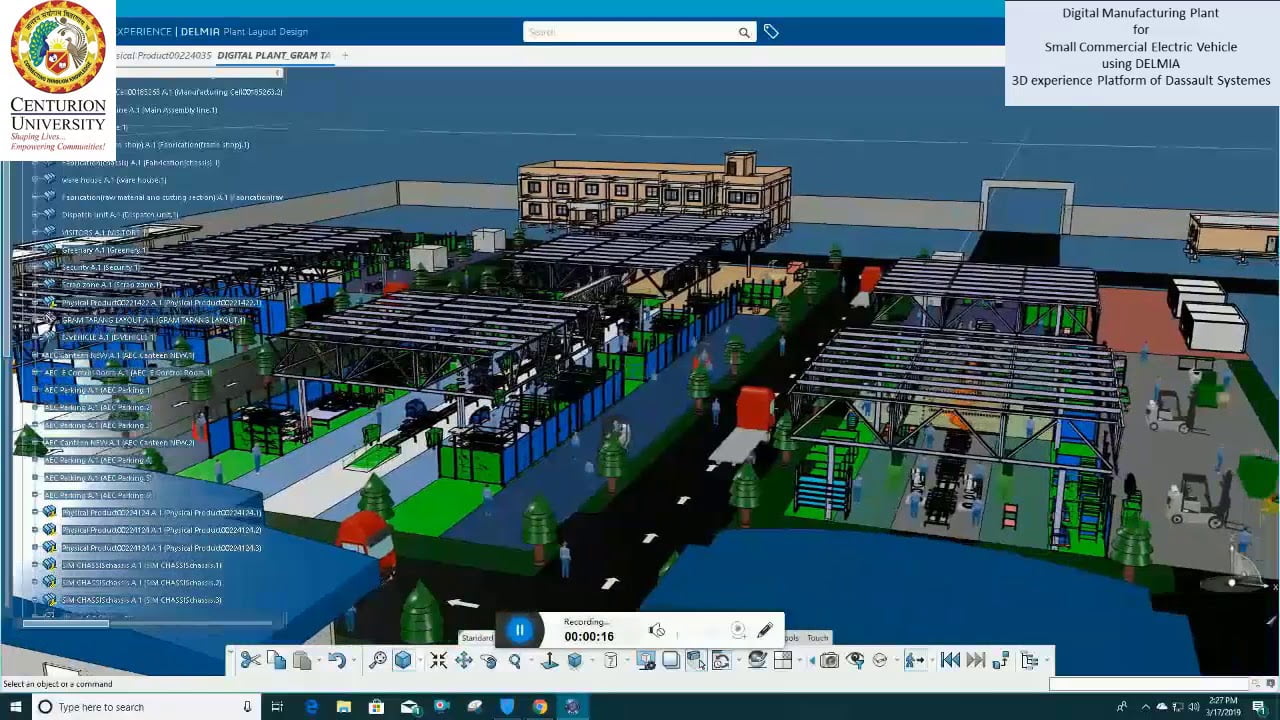1280x720 pixels.
Task: Pause the screen recording
Action: (x=519, y=630)
